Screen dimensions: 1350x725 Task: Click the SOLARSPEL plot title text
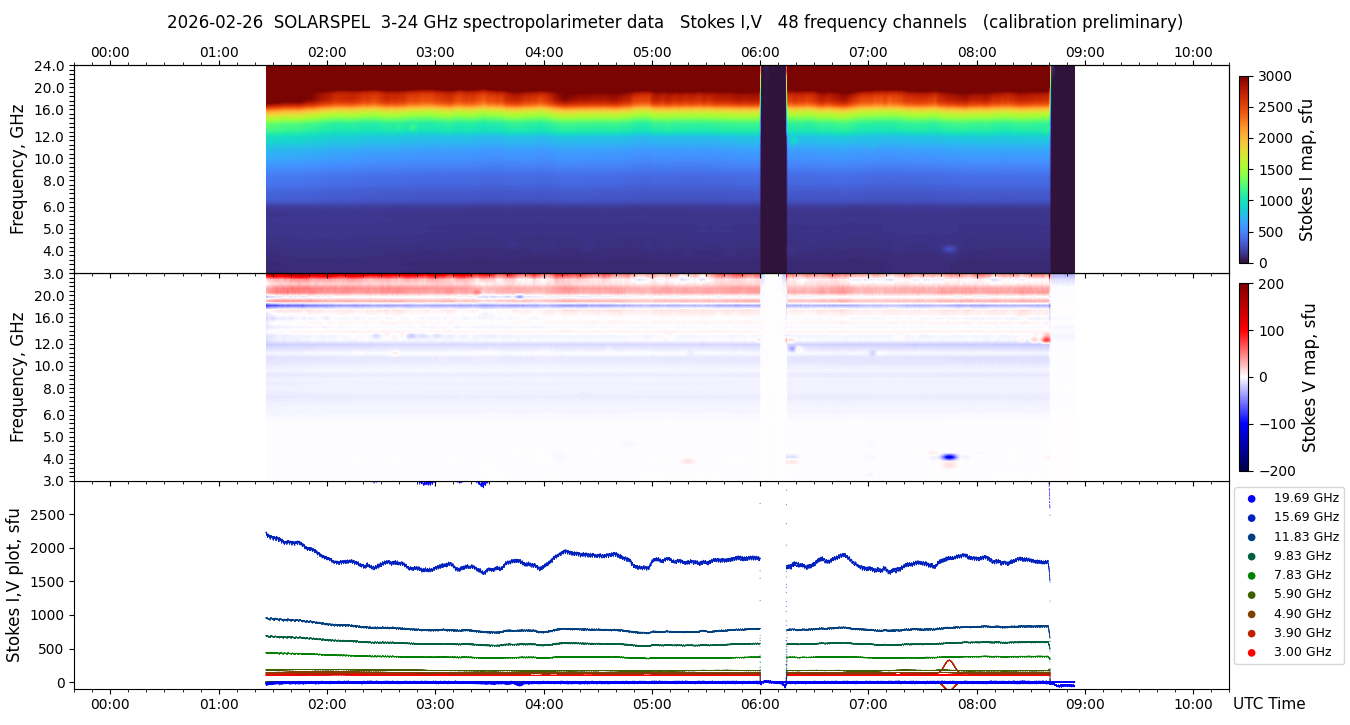point(674,22)
